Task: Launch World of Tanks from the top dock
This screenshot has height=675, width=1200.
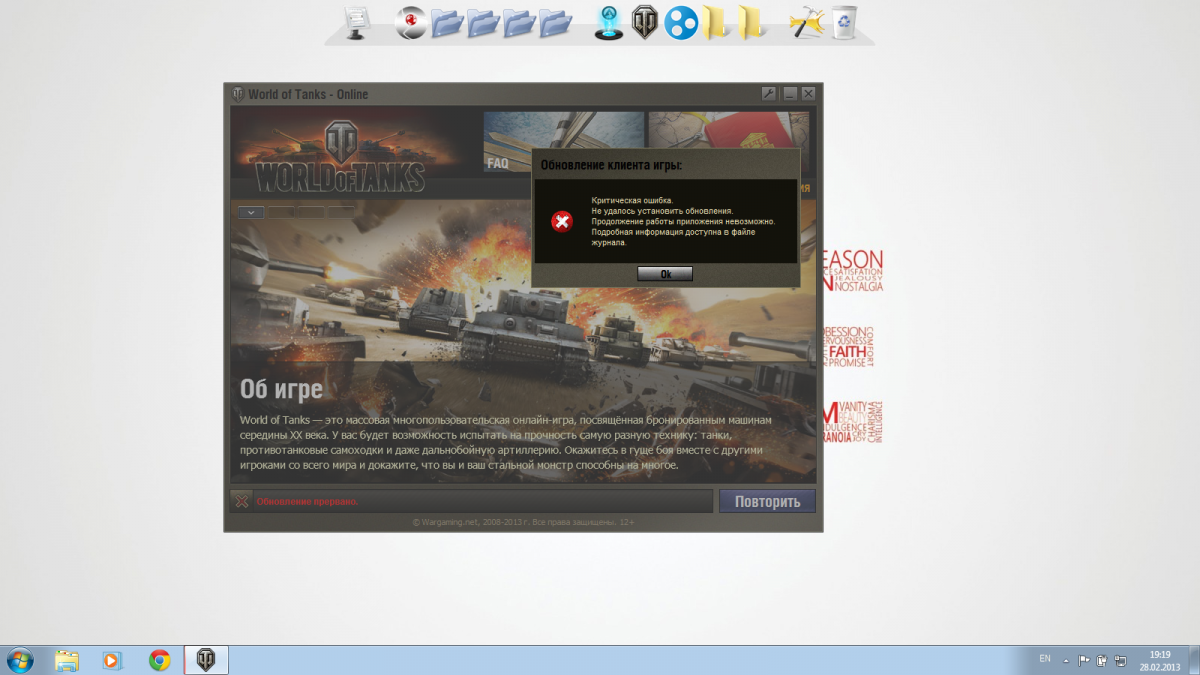Action: (645, 21)
